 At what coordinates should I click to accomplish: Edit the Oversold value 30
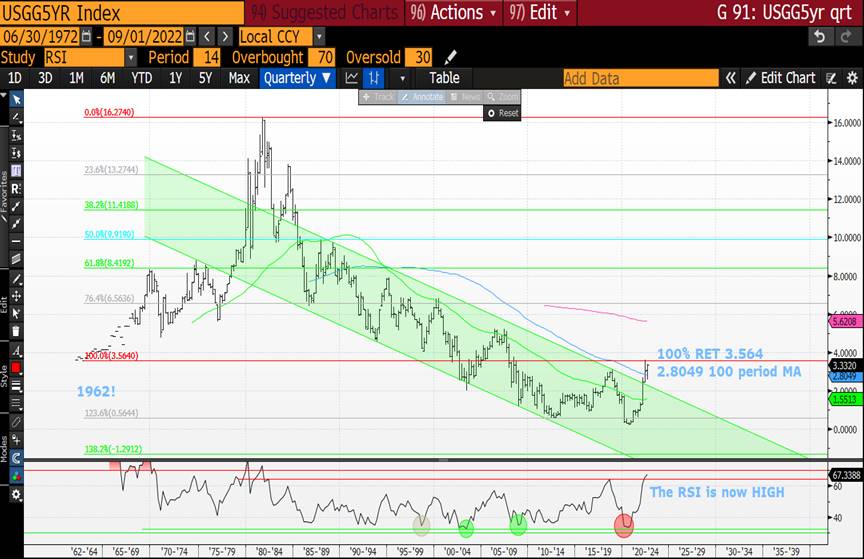click(x=419, y=57)
